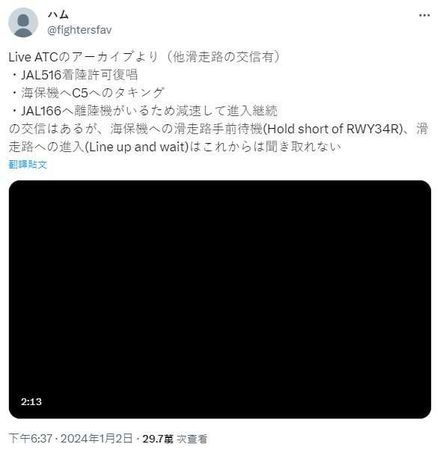440x450 pixels.
Task: Play the black video in the post
Action: click(x=220, y=299)
